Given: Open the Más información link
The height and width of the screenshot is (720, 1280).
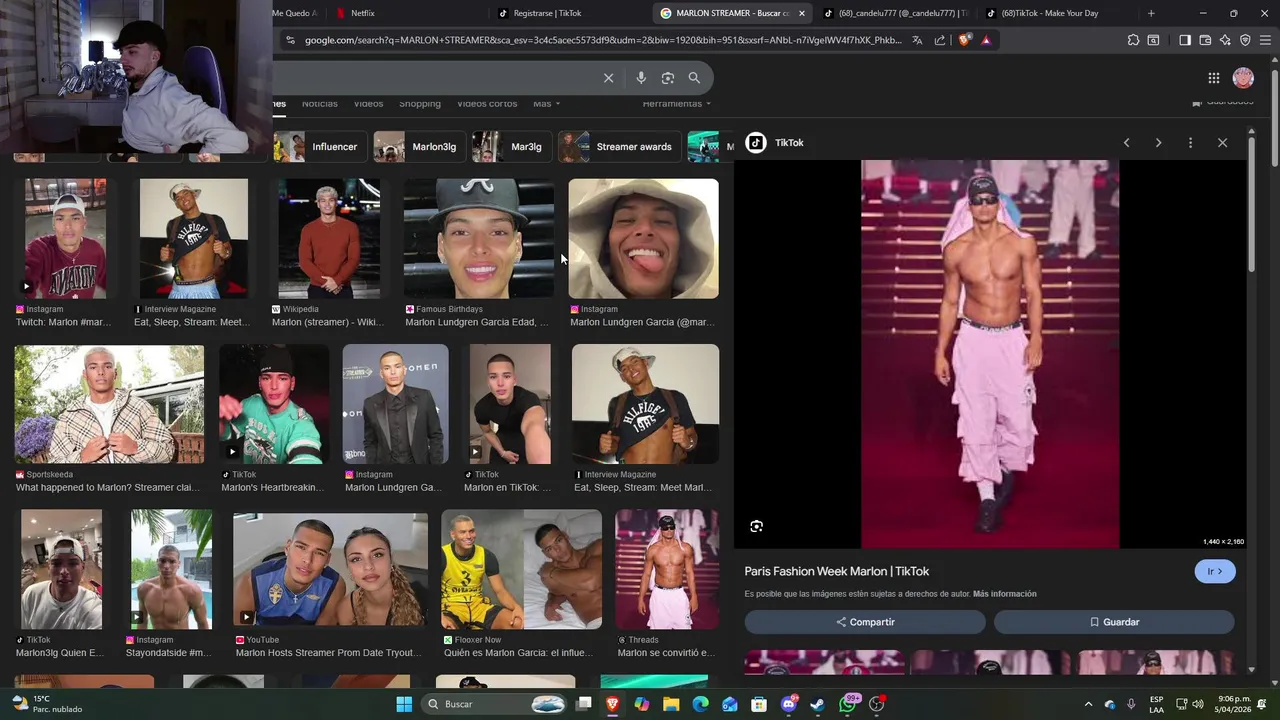Looking at the screenshot, I should (1004, 594).
